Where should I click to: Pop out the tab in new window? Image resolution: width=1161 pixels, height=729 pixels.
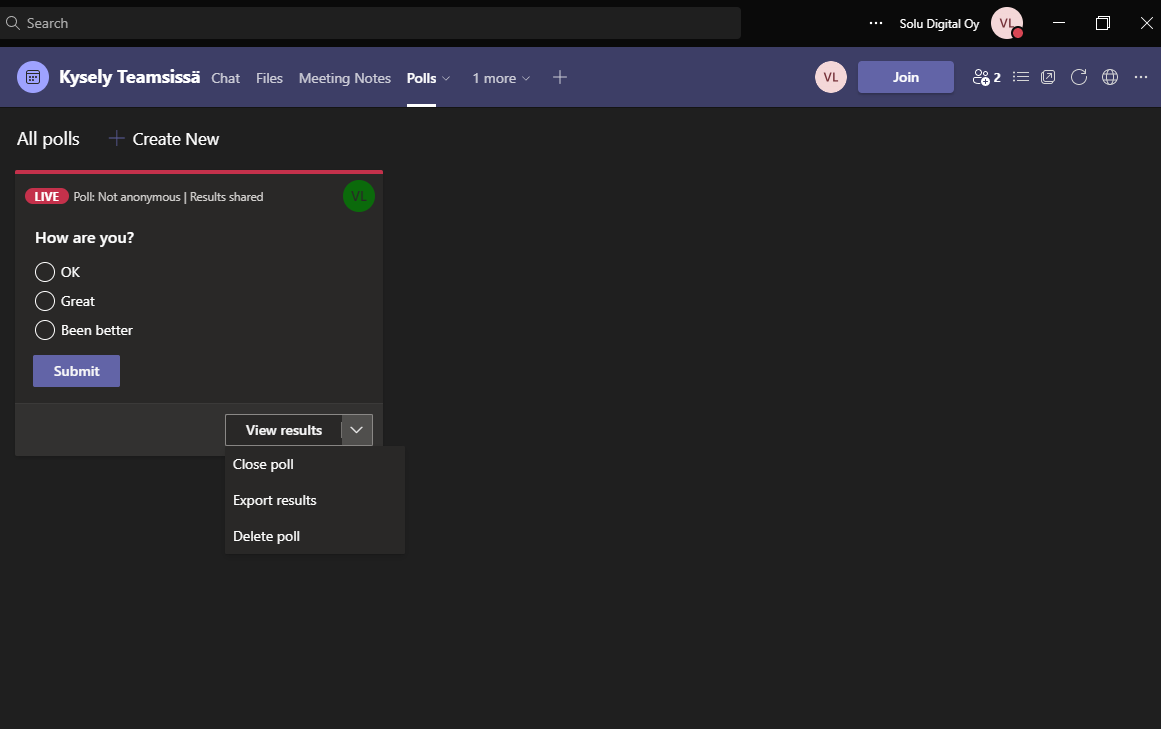[1048, 77]
